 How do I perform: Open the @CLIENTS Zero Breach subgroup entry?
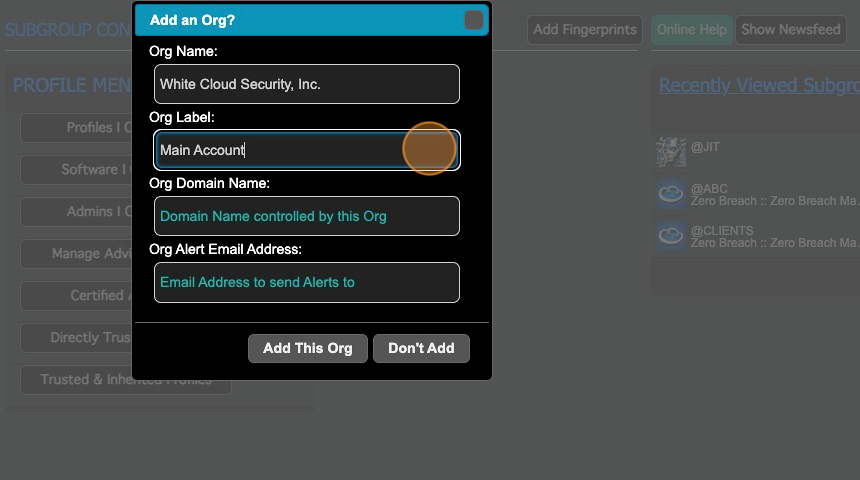coord(773,236)
